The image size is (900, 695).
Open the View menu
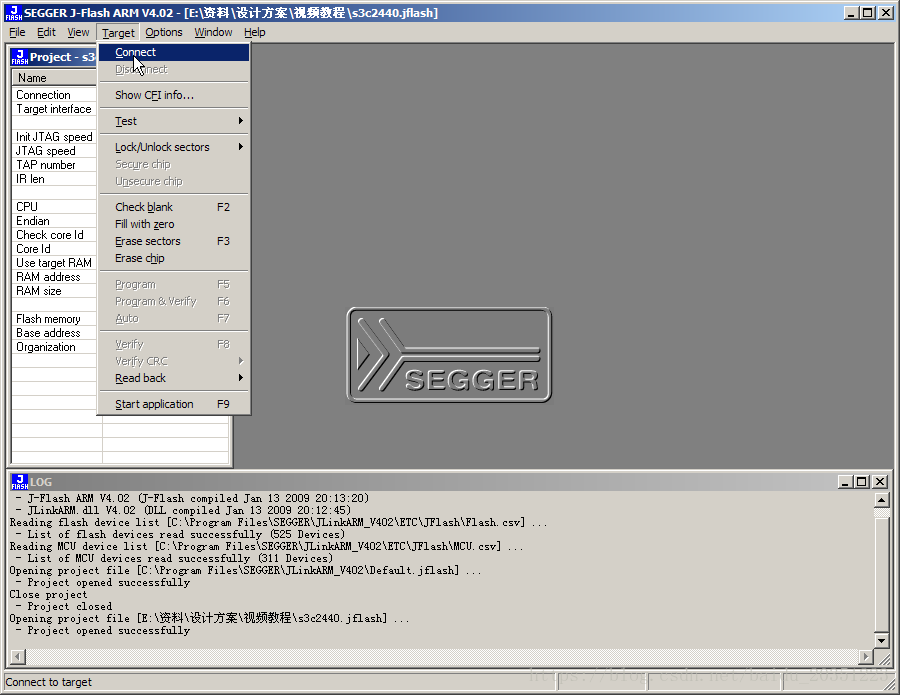coord(78,32)
